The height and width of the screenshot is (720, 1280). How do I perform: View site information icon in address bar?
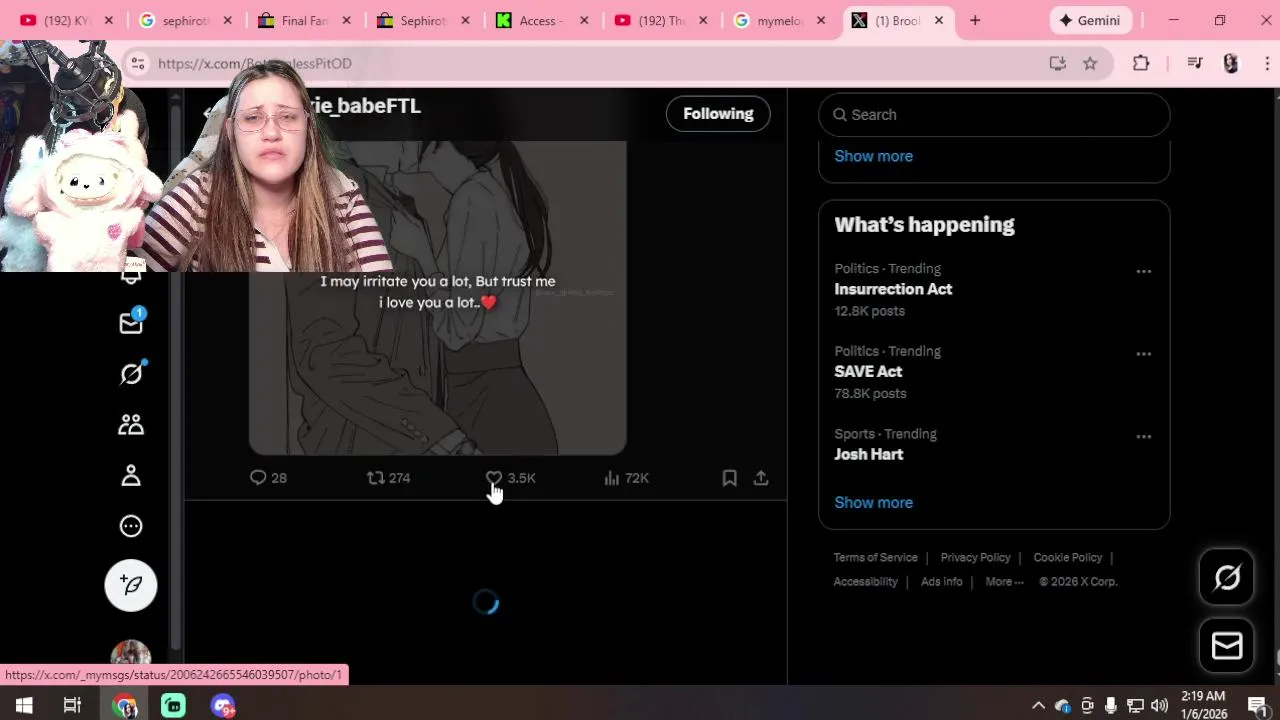137,63
